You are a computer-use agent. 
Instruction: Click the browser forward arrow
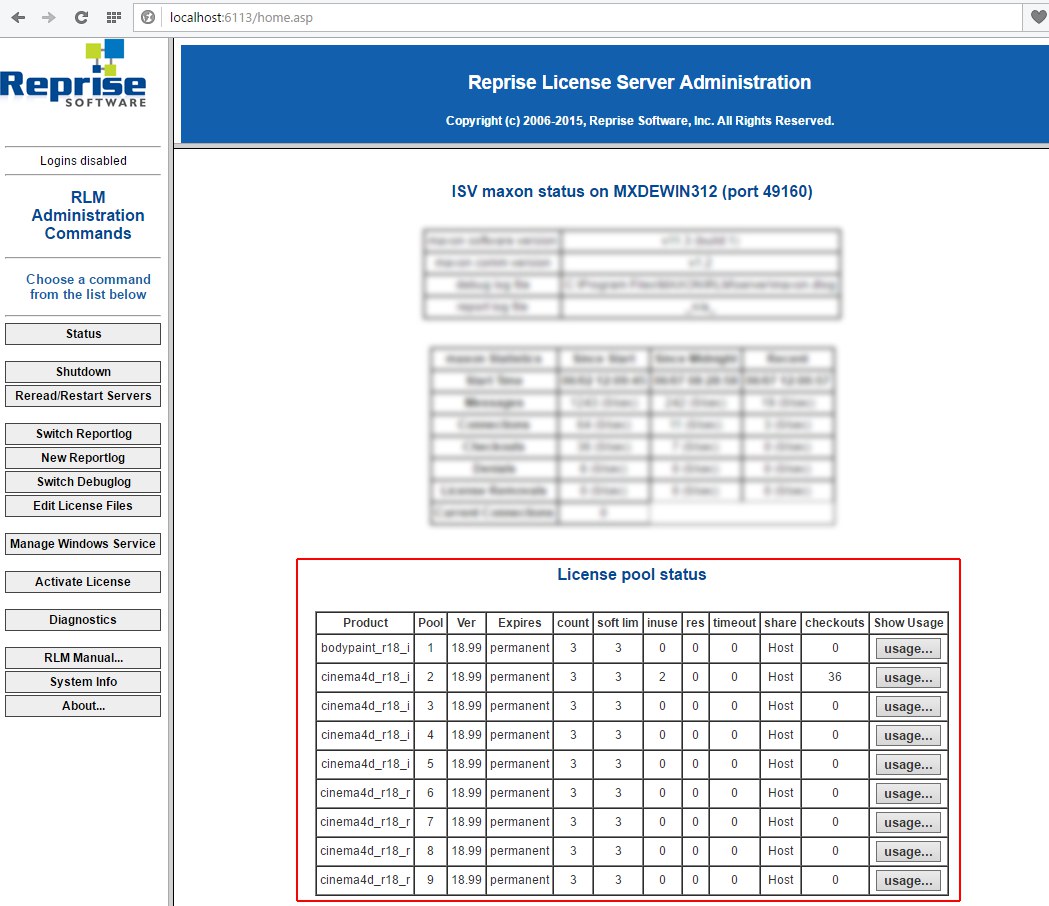[x=49, y=18]
